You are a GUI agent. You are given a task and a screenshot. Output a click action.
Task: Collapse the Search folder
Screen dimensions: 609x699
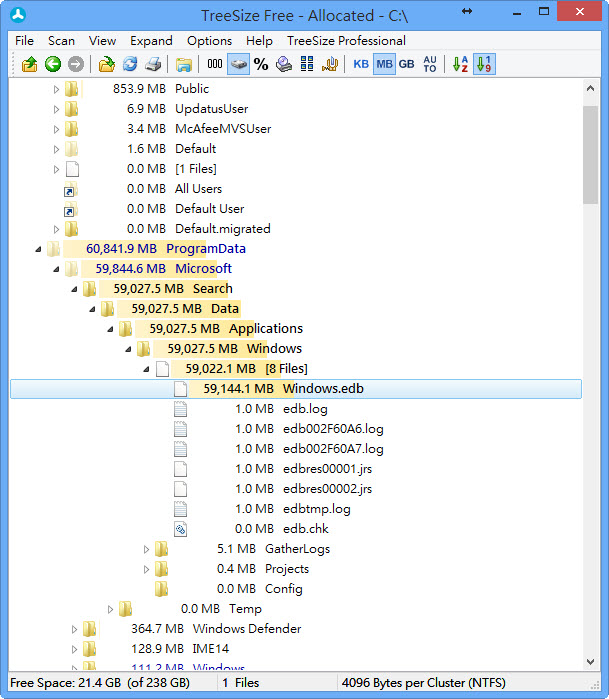pos(74,289)
